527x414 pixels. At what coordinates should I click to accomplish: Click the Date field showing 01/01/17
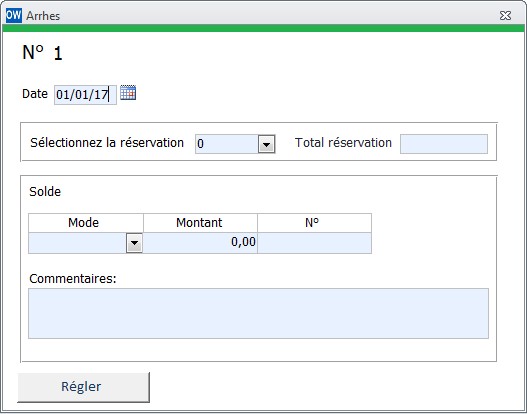(85, 95)
